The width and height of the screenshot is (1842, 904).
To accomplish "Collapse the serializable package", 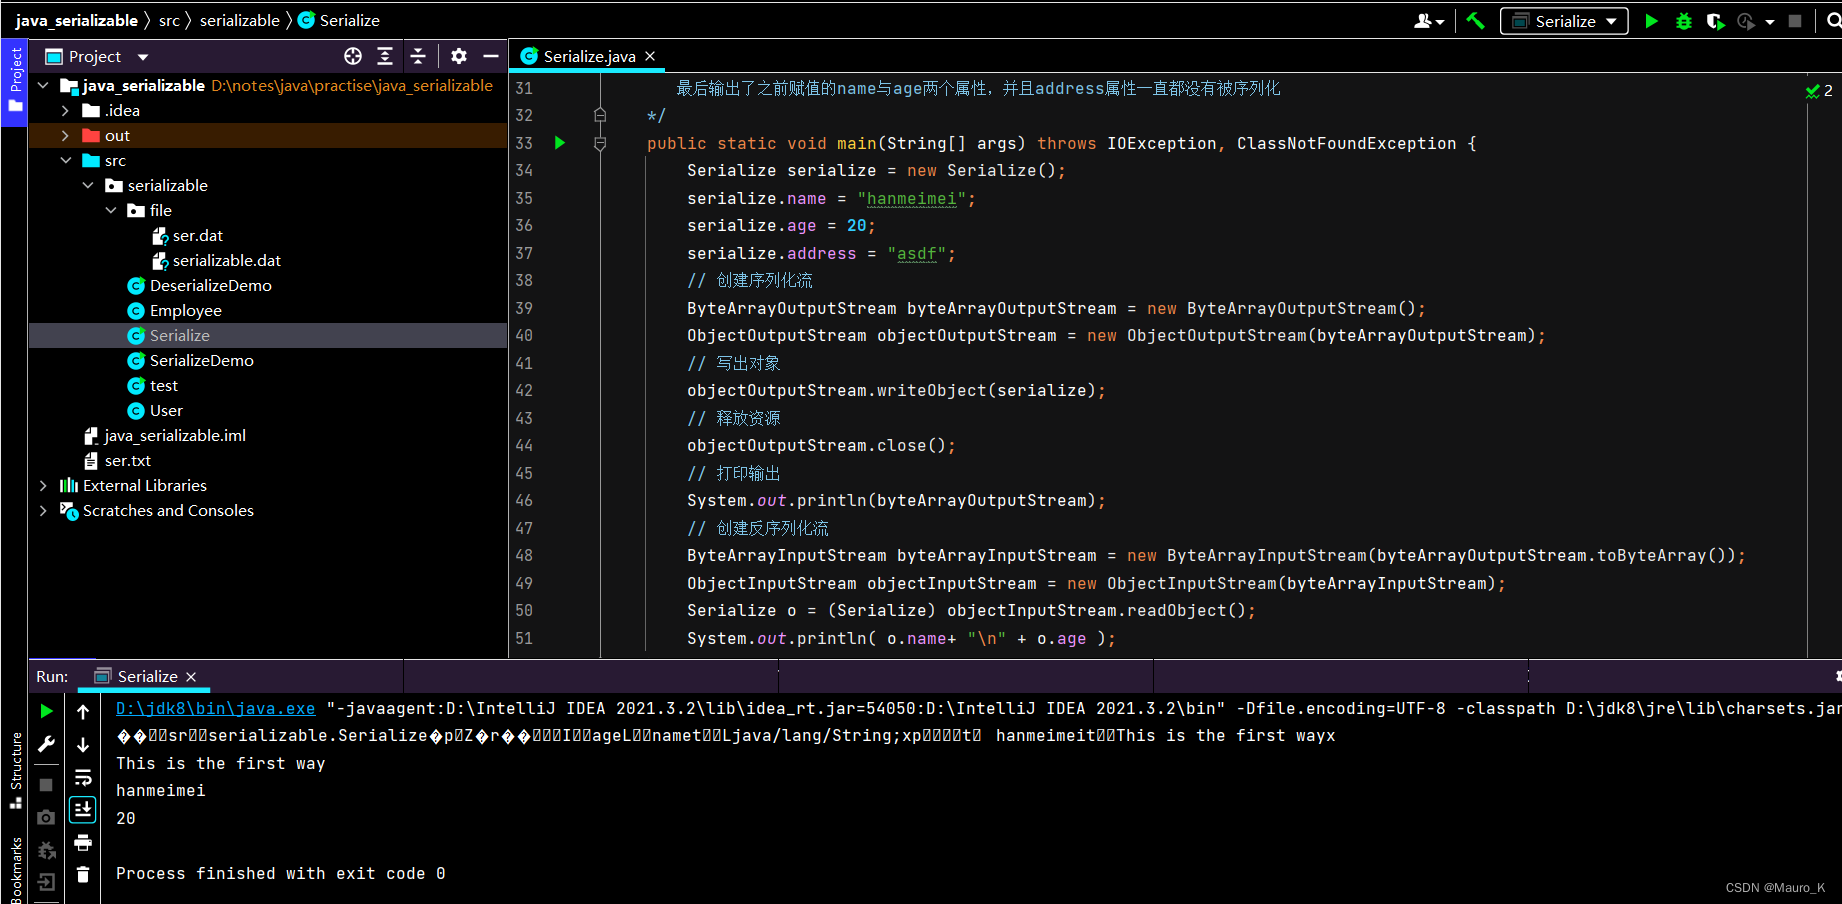I will pyautogui.click(x=88, y=186).
